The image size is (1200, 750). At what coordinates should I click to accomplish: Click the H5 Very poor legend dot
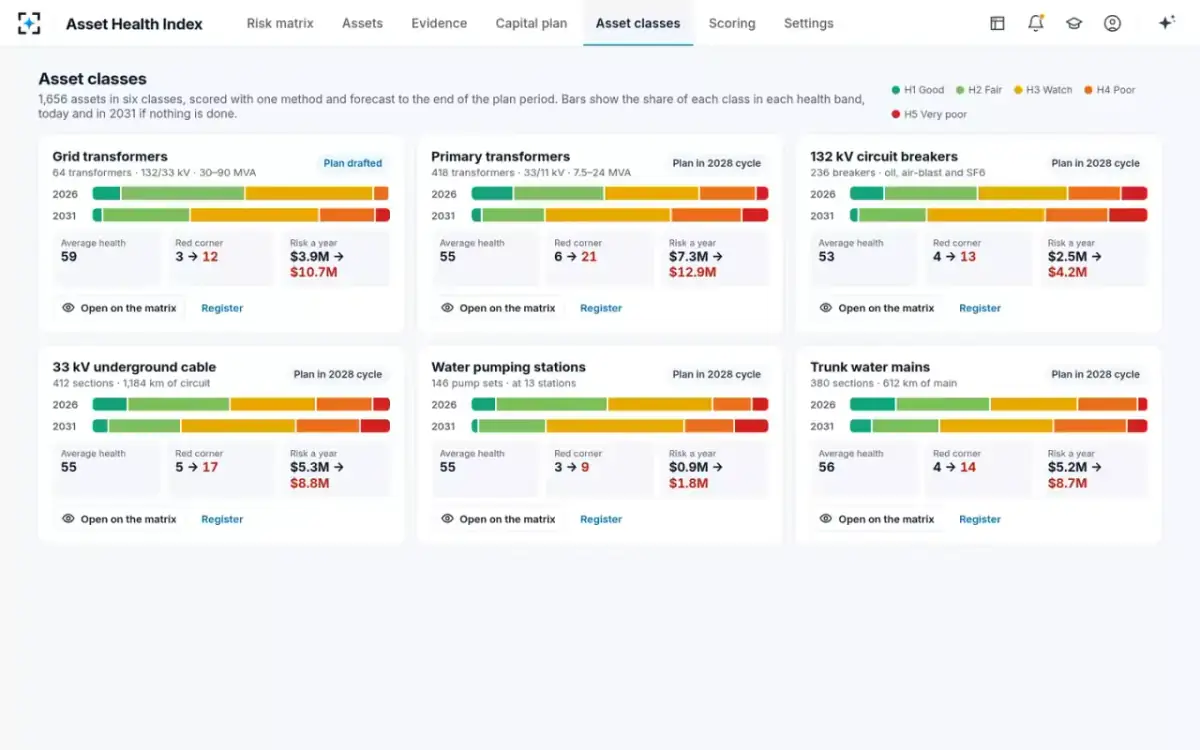point(896,114)
